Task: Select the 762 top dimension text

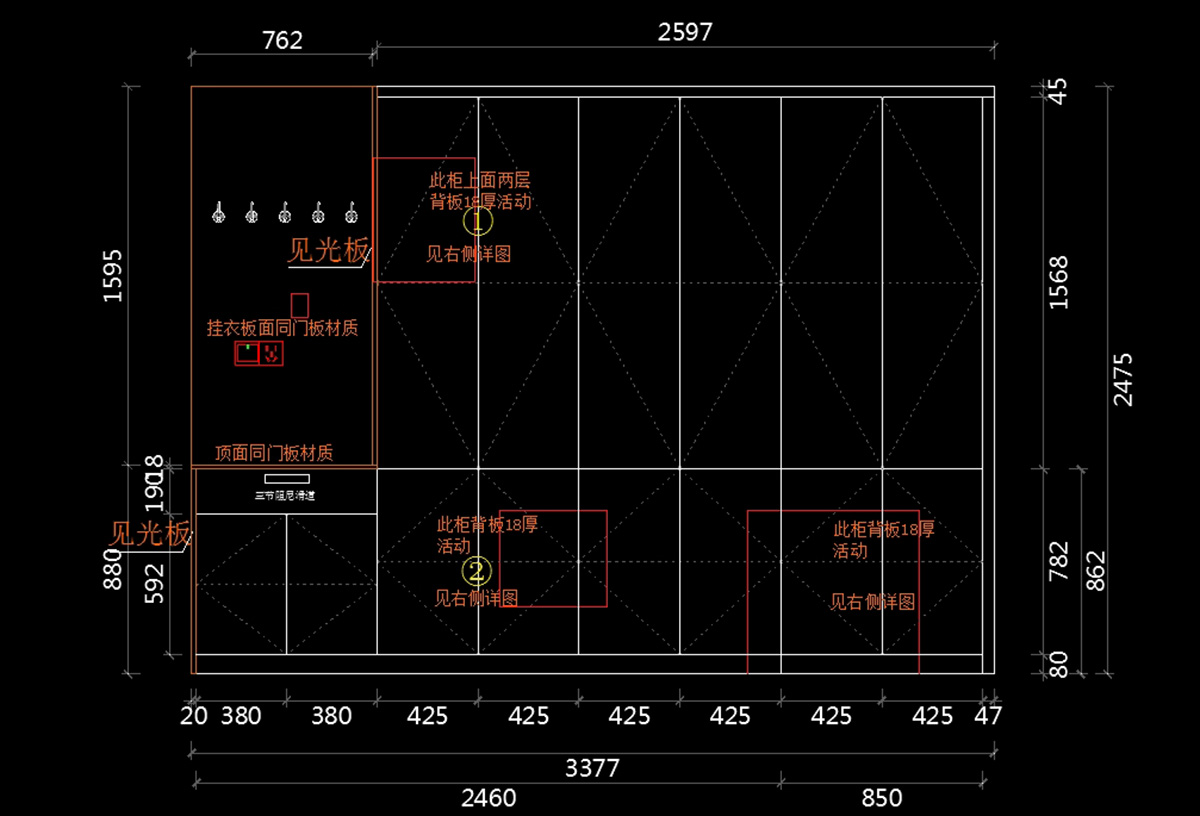Action: (x=282, y=40)
